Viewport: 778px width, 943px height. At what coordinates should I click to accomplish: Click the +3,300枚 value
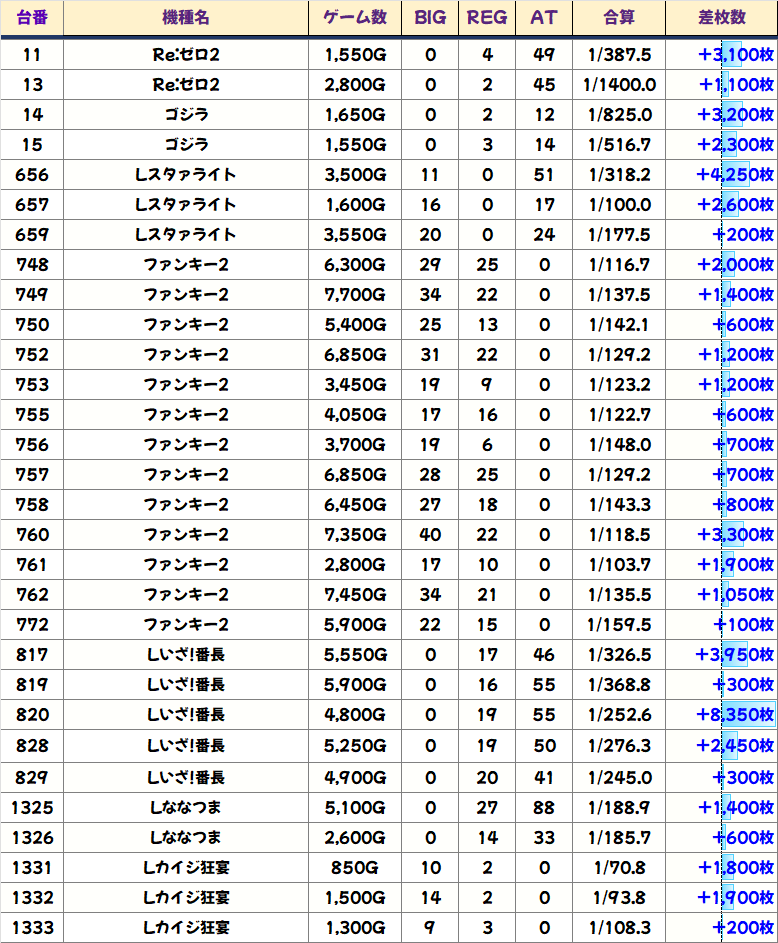pyautogui.click(x=735, y=535)
